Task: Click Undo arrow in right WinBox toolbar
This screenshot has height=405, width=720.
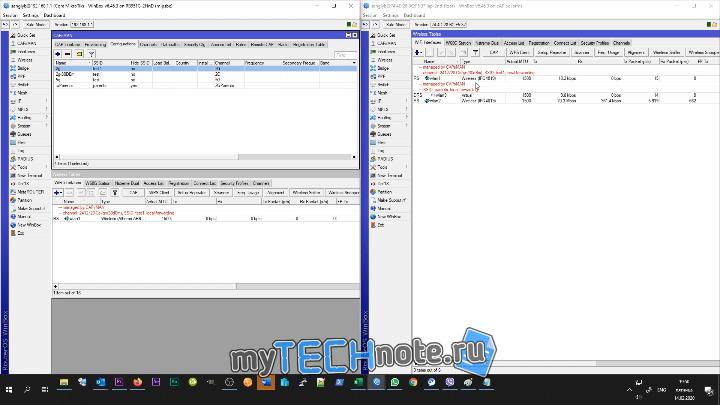Action: [366, 24]
